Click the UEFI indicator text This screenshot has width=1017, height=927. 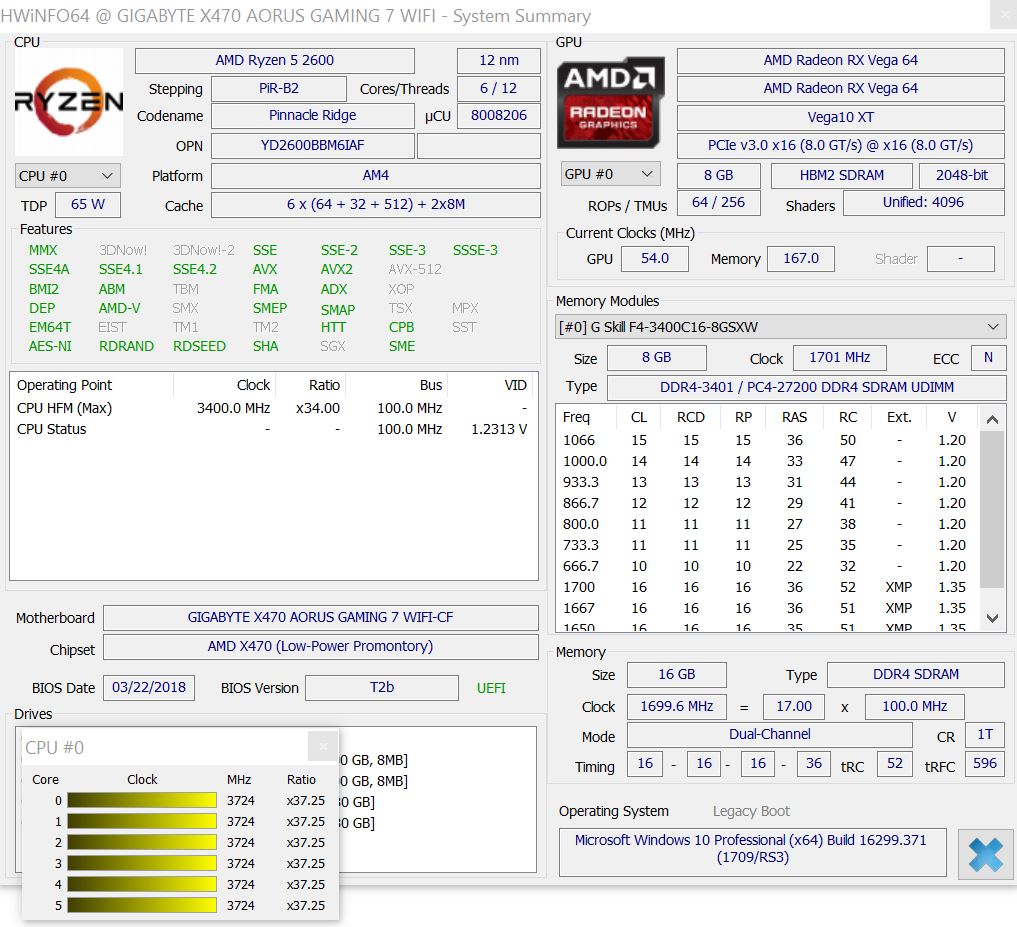491,688
